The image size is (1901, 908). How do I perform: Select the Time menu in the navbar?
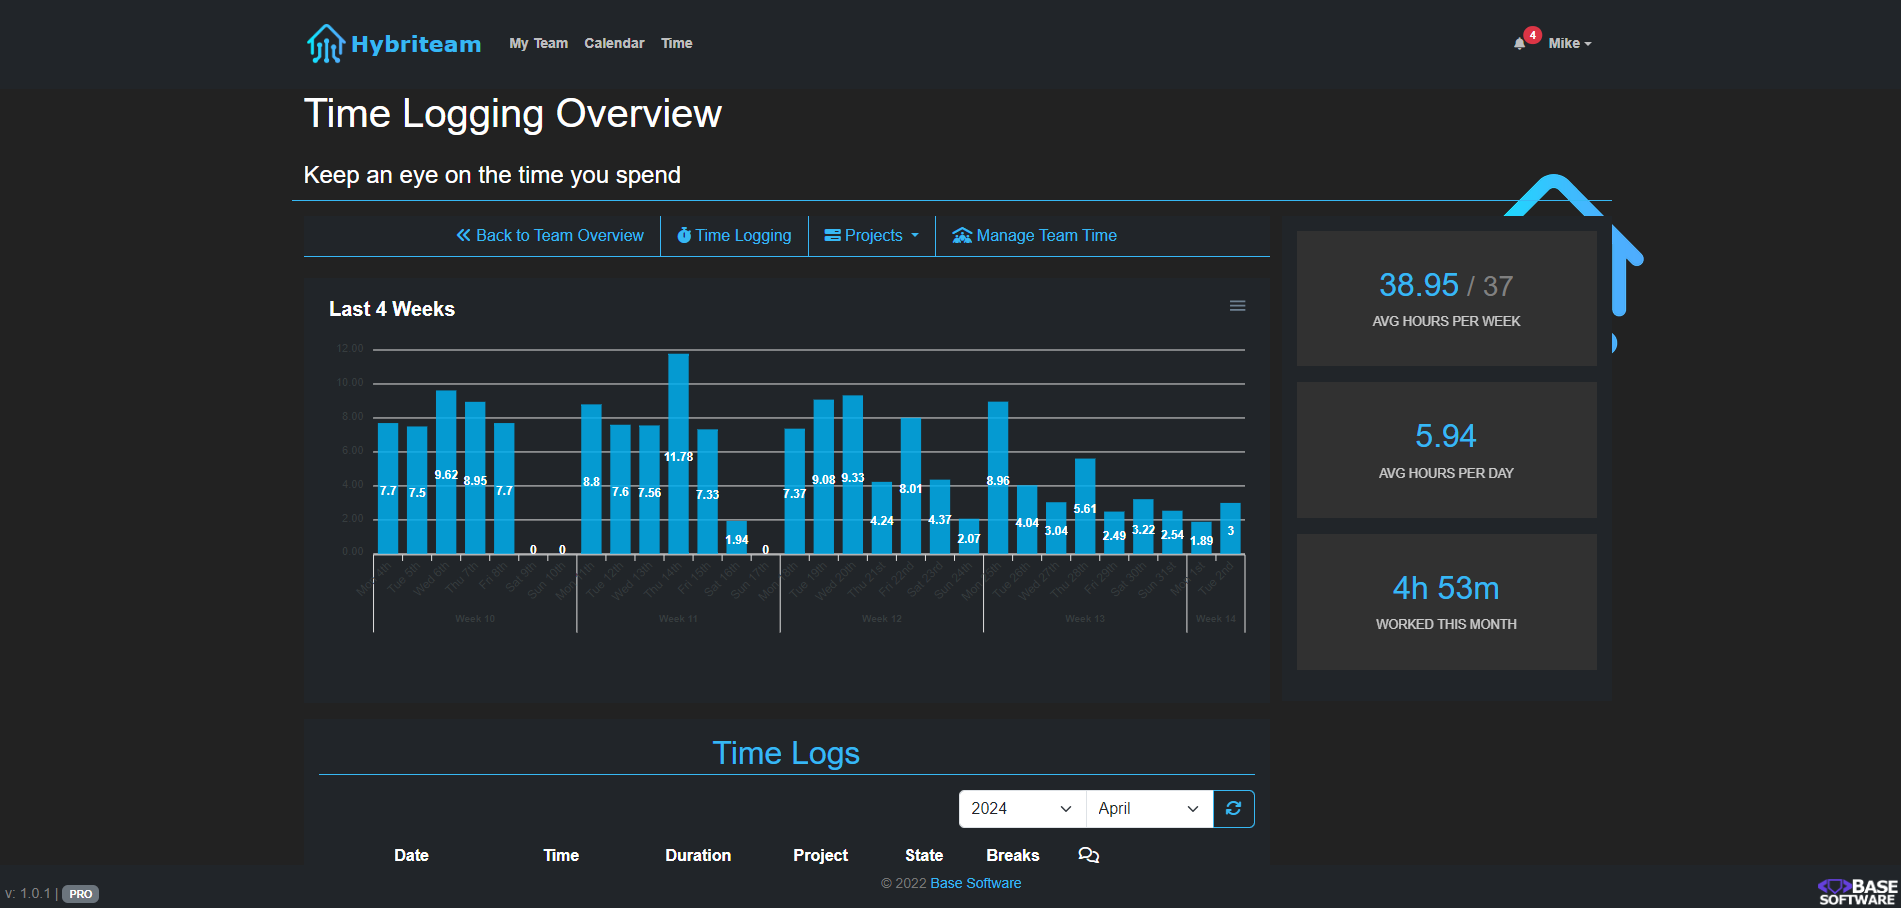(676, 43)
